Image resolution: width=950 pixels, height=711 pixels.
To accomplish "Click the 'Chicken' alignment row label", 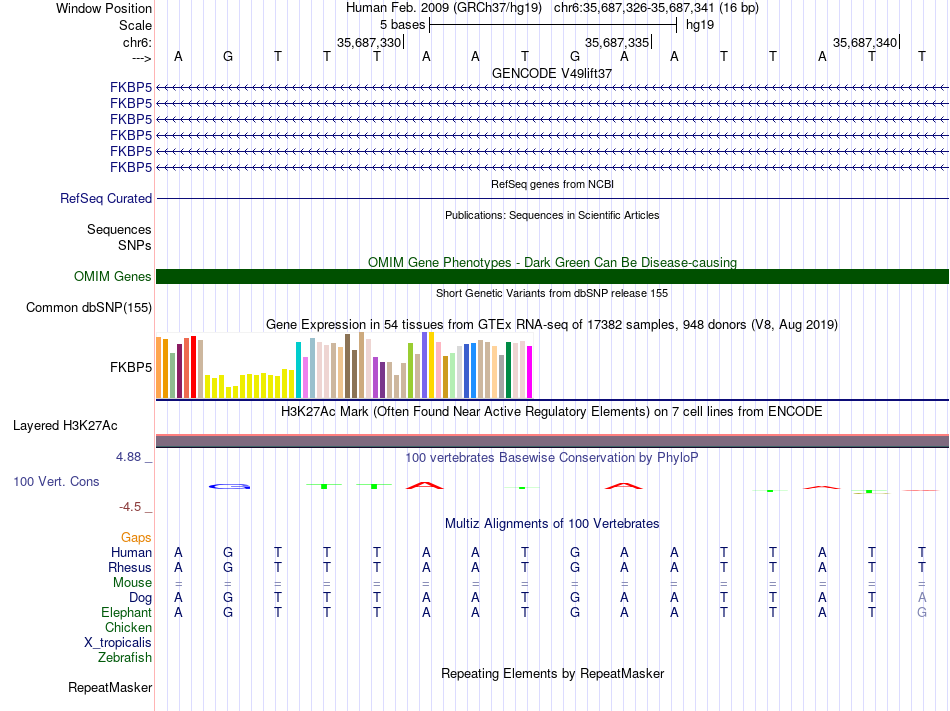I will [x=128, y=627].
